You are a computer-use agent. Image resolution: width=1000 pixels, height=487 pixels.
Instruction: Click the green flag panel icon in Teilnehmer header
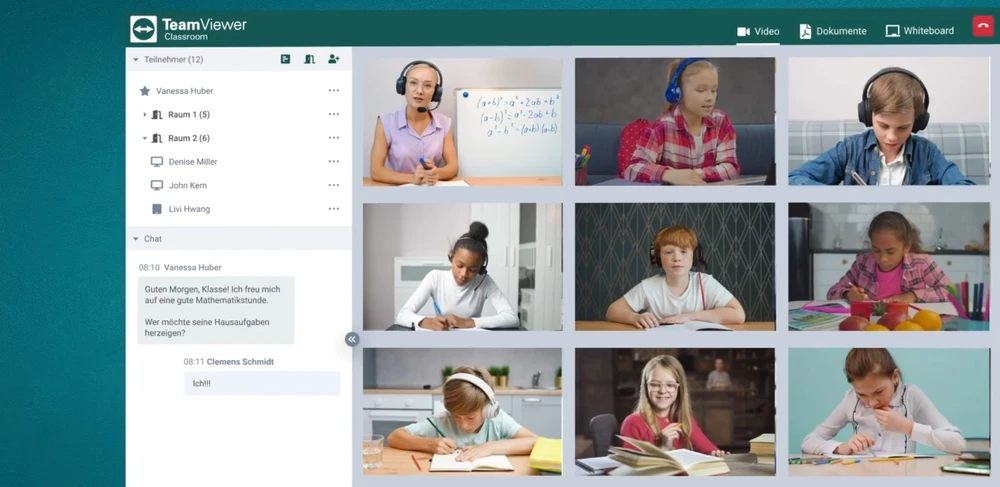click(x=285, y=59)
